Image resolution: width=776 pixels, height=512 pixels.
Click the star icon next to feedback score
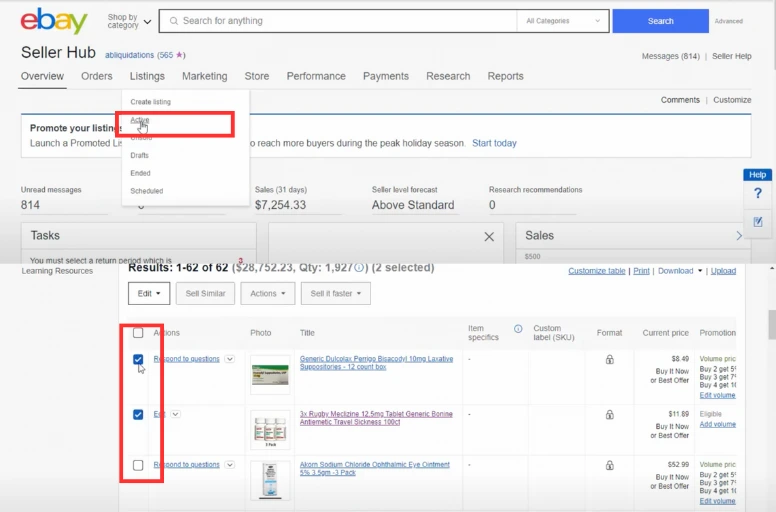[179, 55]
